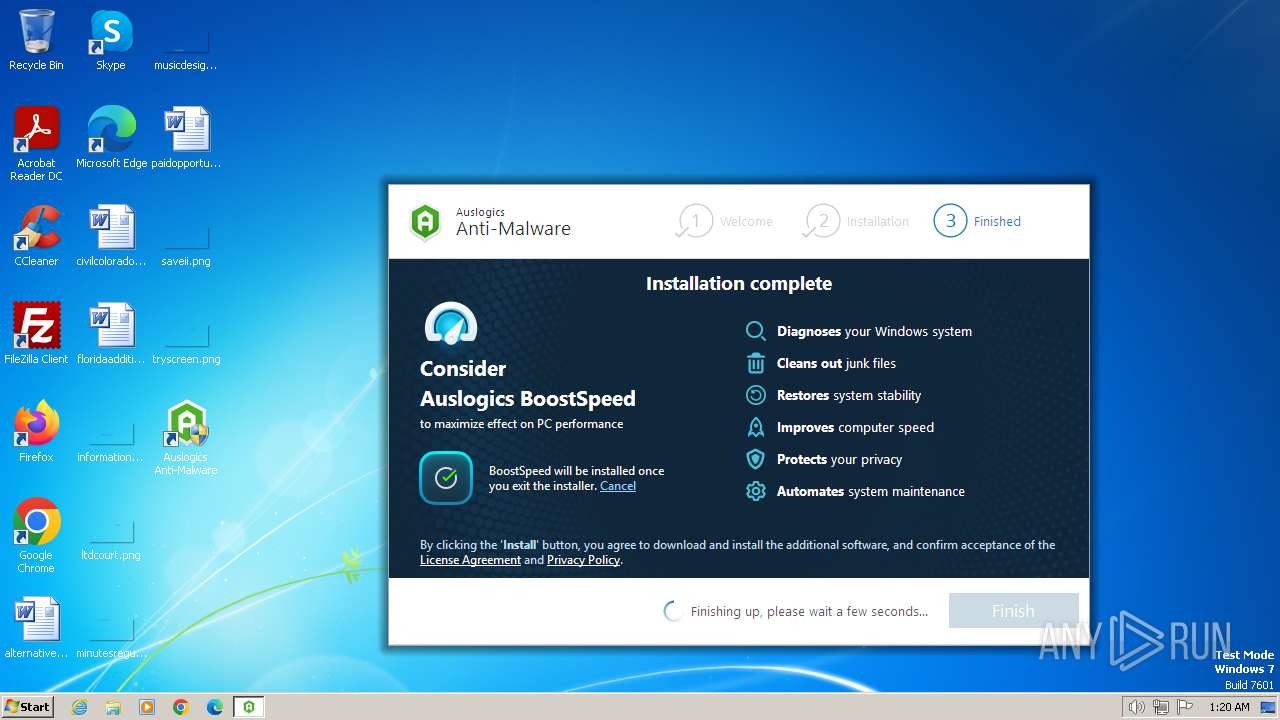Image resolution: width=1280 pixels, height=720 pixels.
Task: Open the FileZilla Client desktop shortcut
Action: click(x=36, y=334)
